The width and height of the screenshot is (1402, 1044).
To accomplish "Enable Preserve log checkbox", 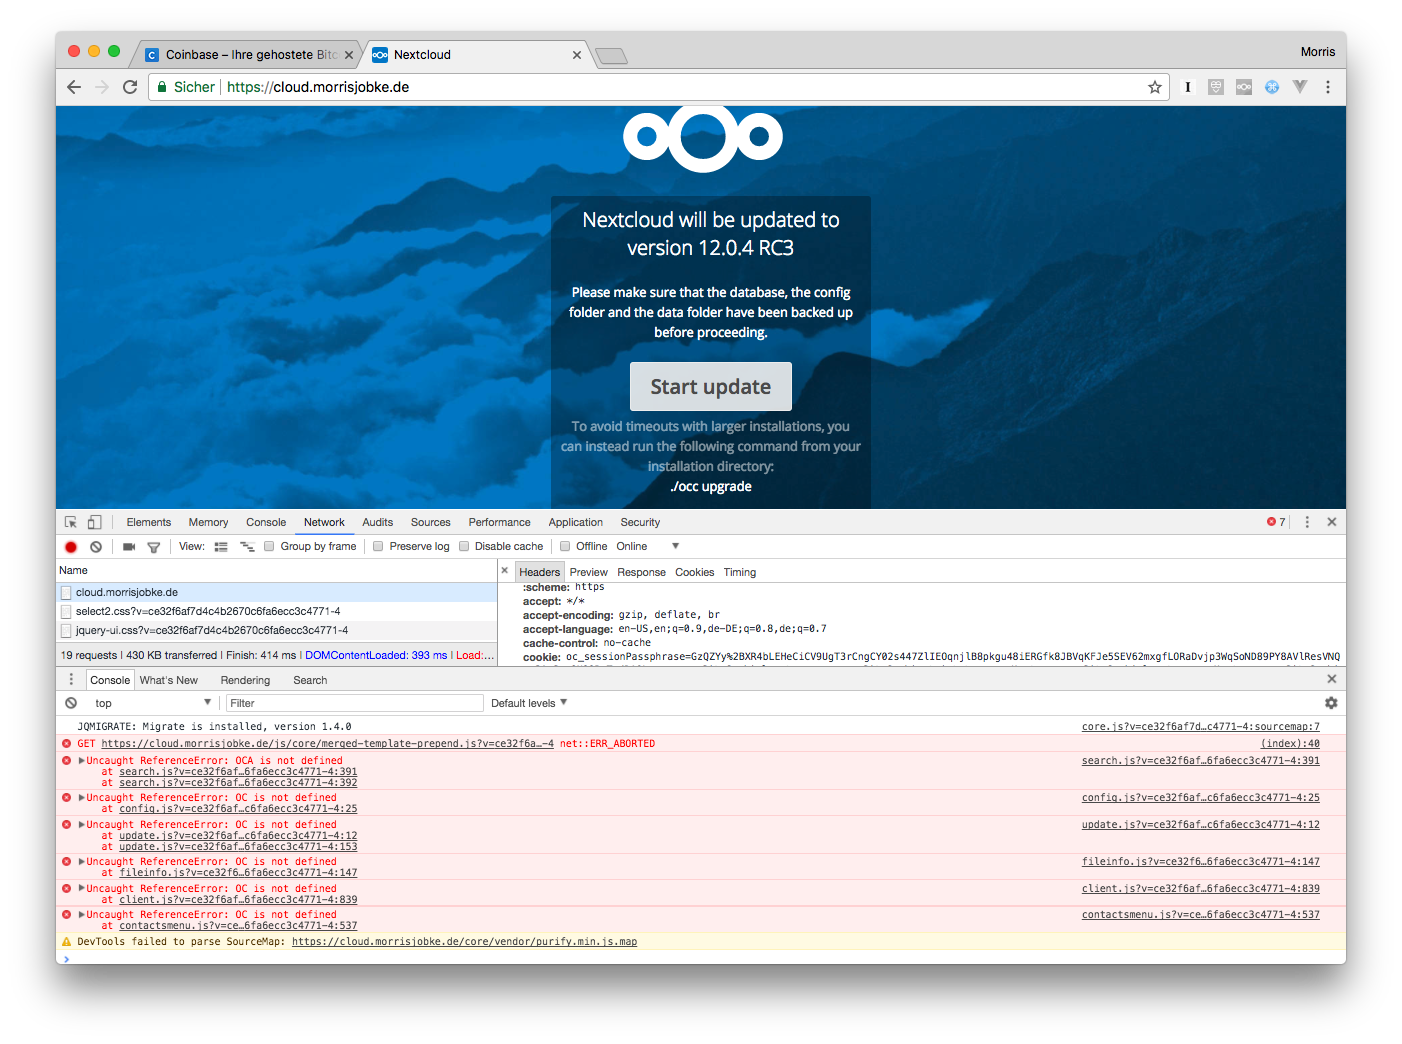I will (378, 546).
